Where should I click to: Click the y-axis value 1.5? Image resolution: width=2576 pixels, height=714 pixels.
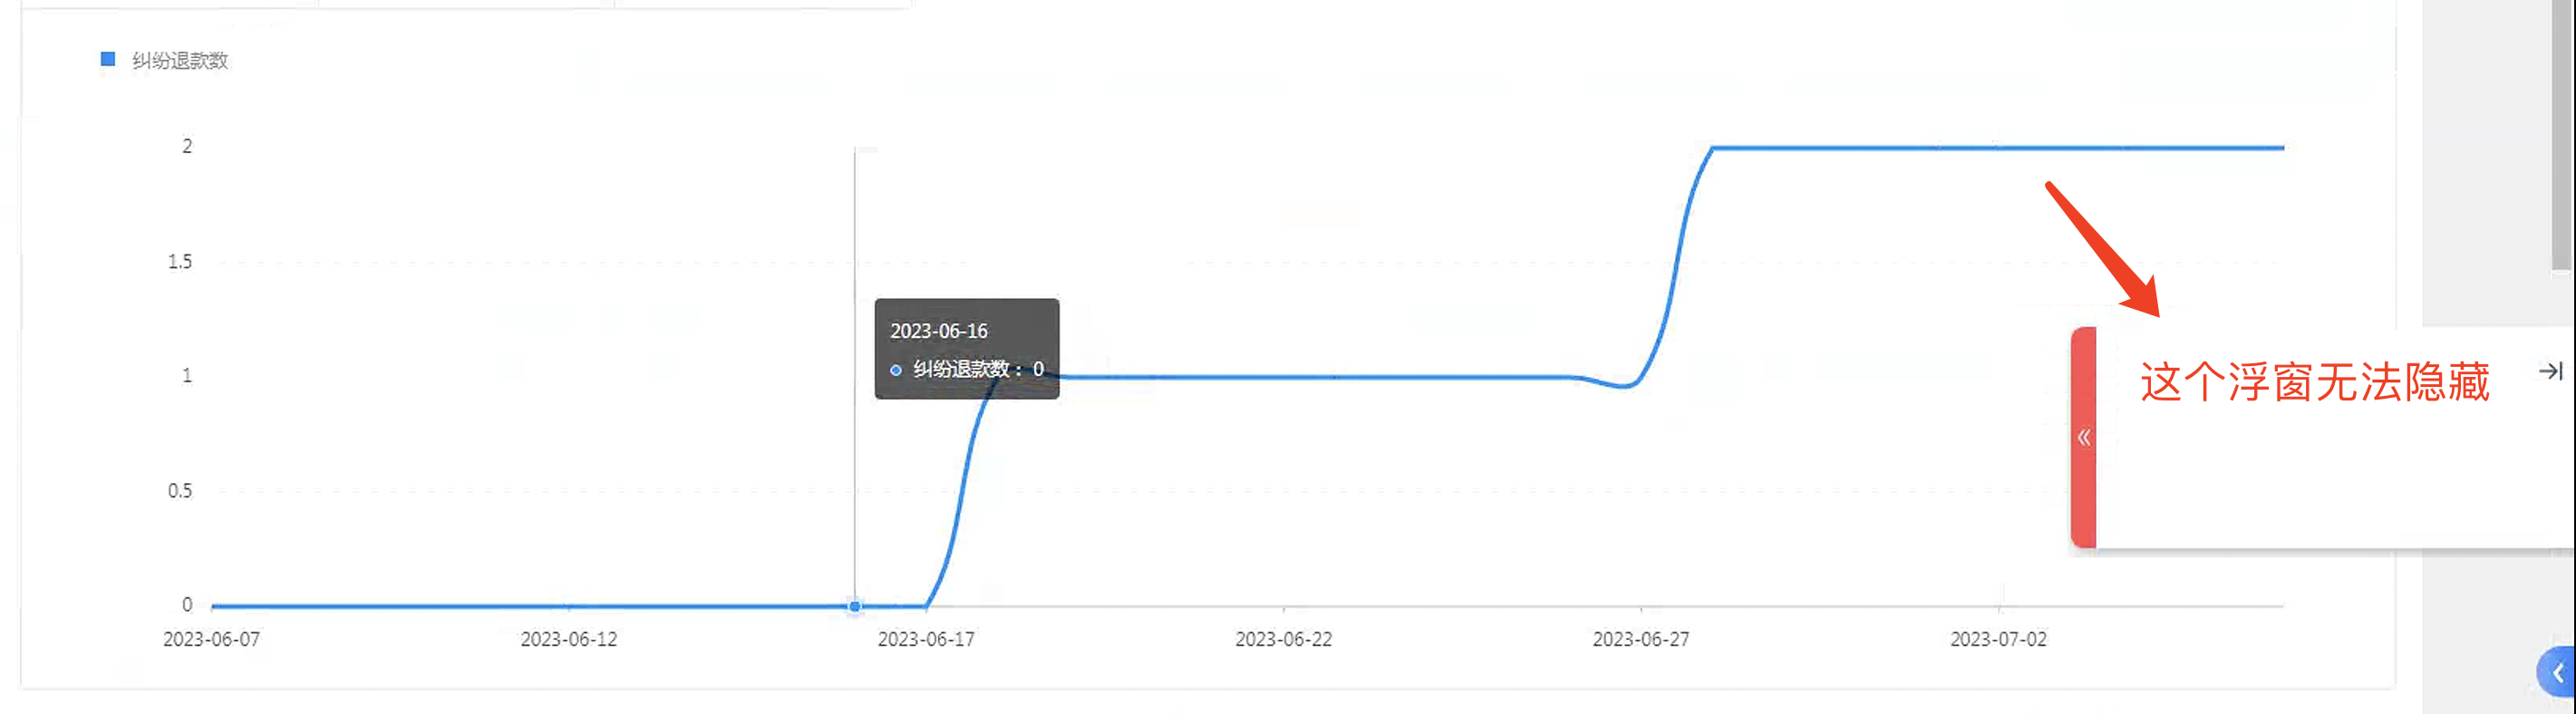[180, 262]
